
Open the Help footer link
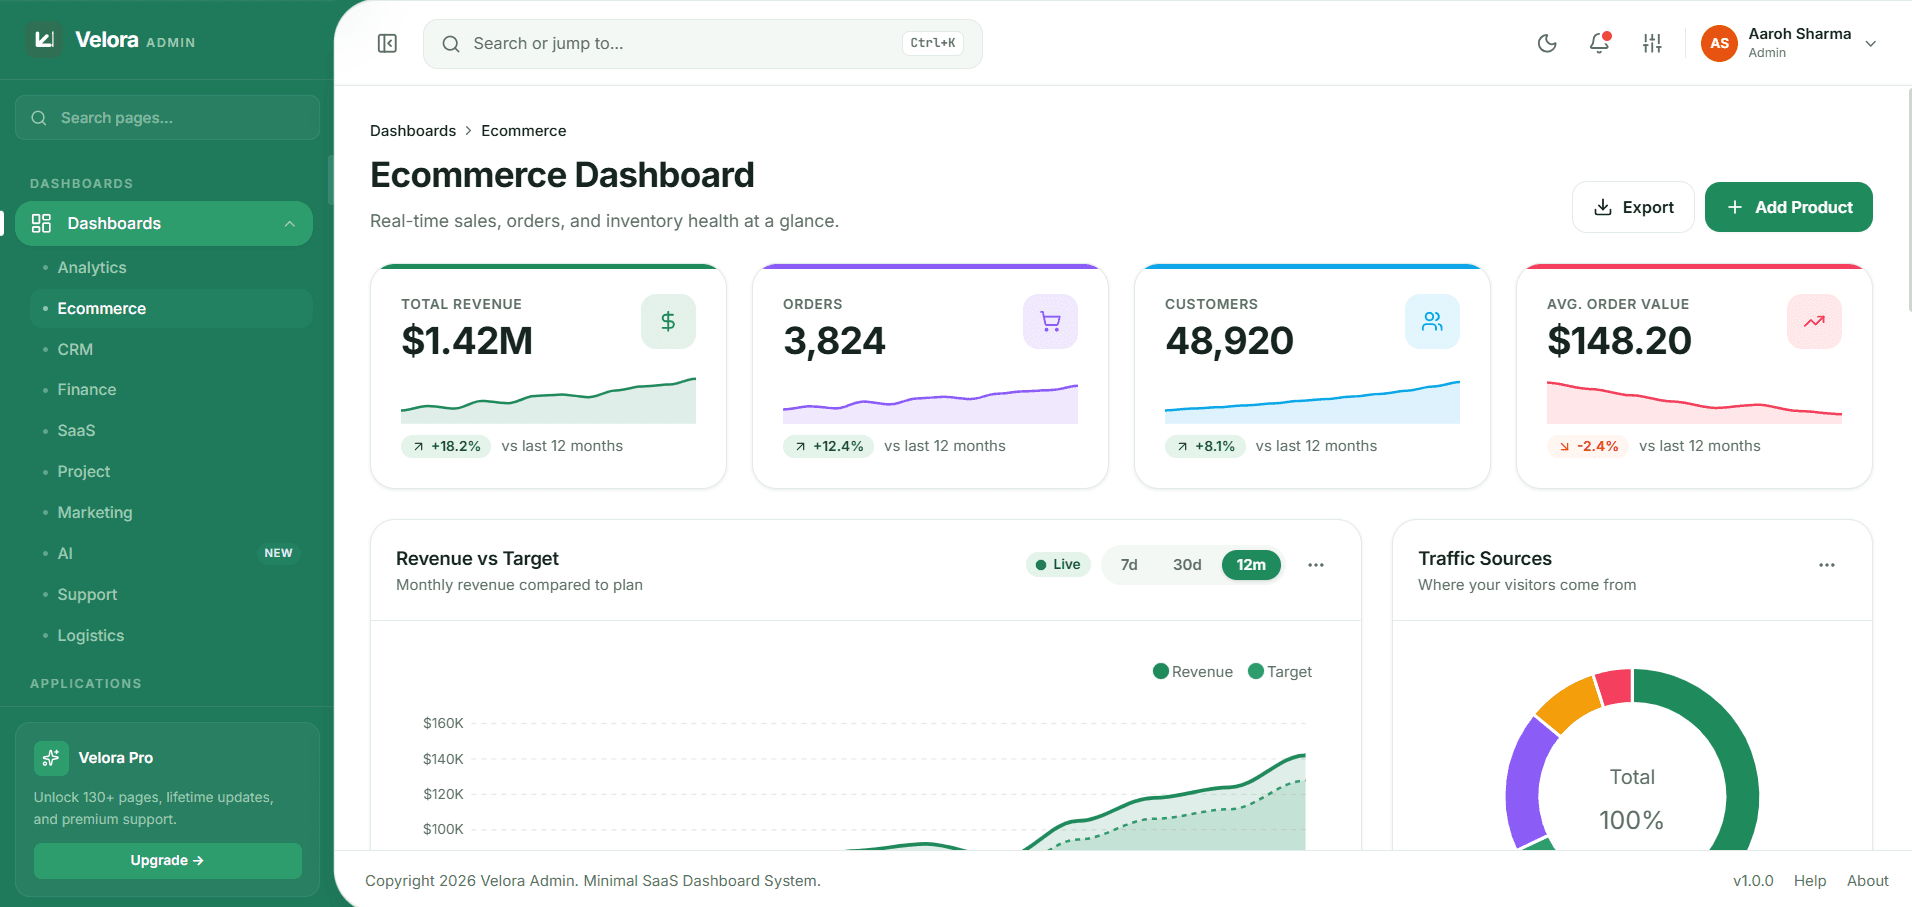tap(1809, 881)
